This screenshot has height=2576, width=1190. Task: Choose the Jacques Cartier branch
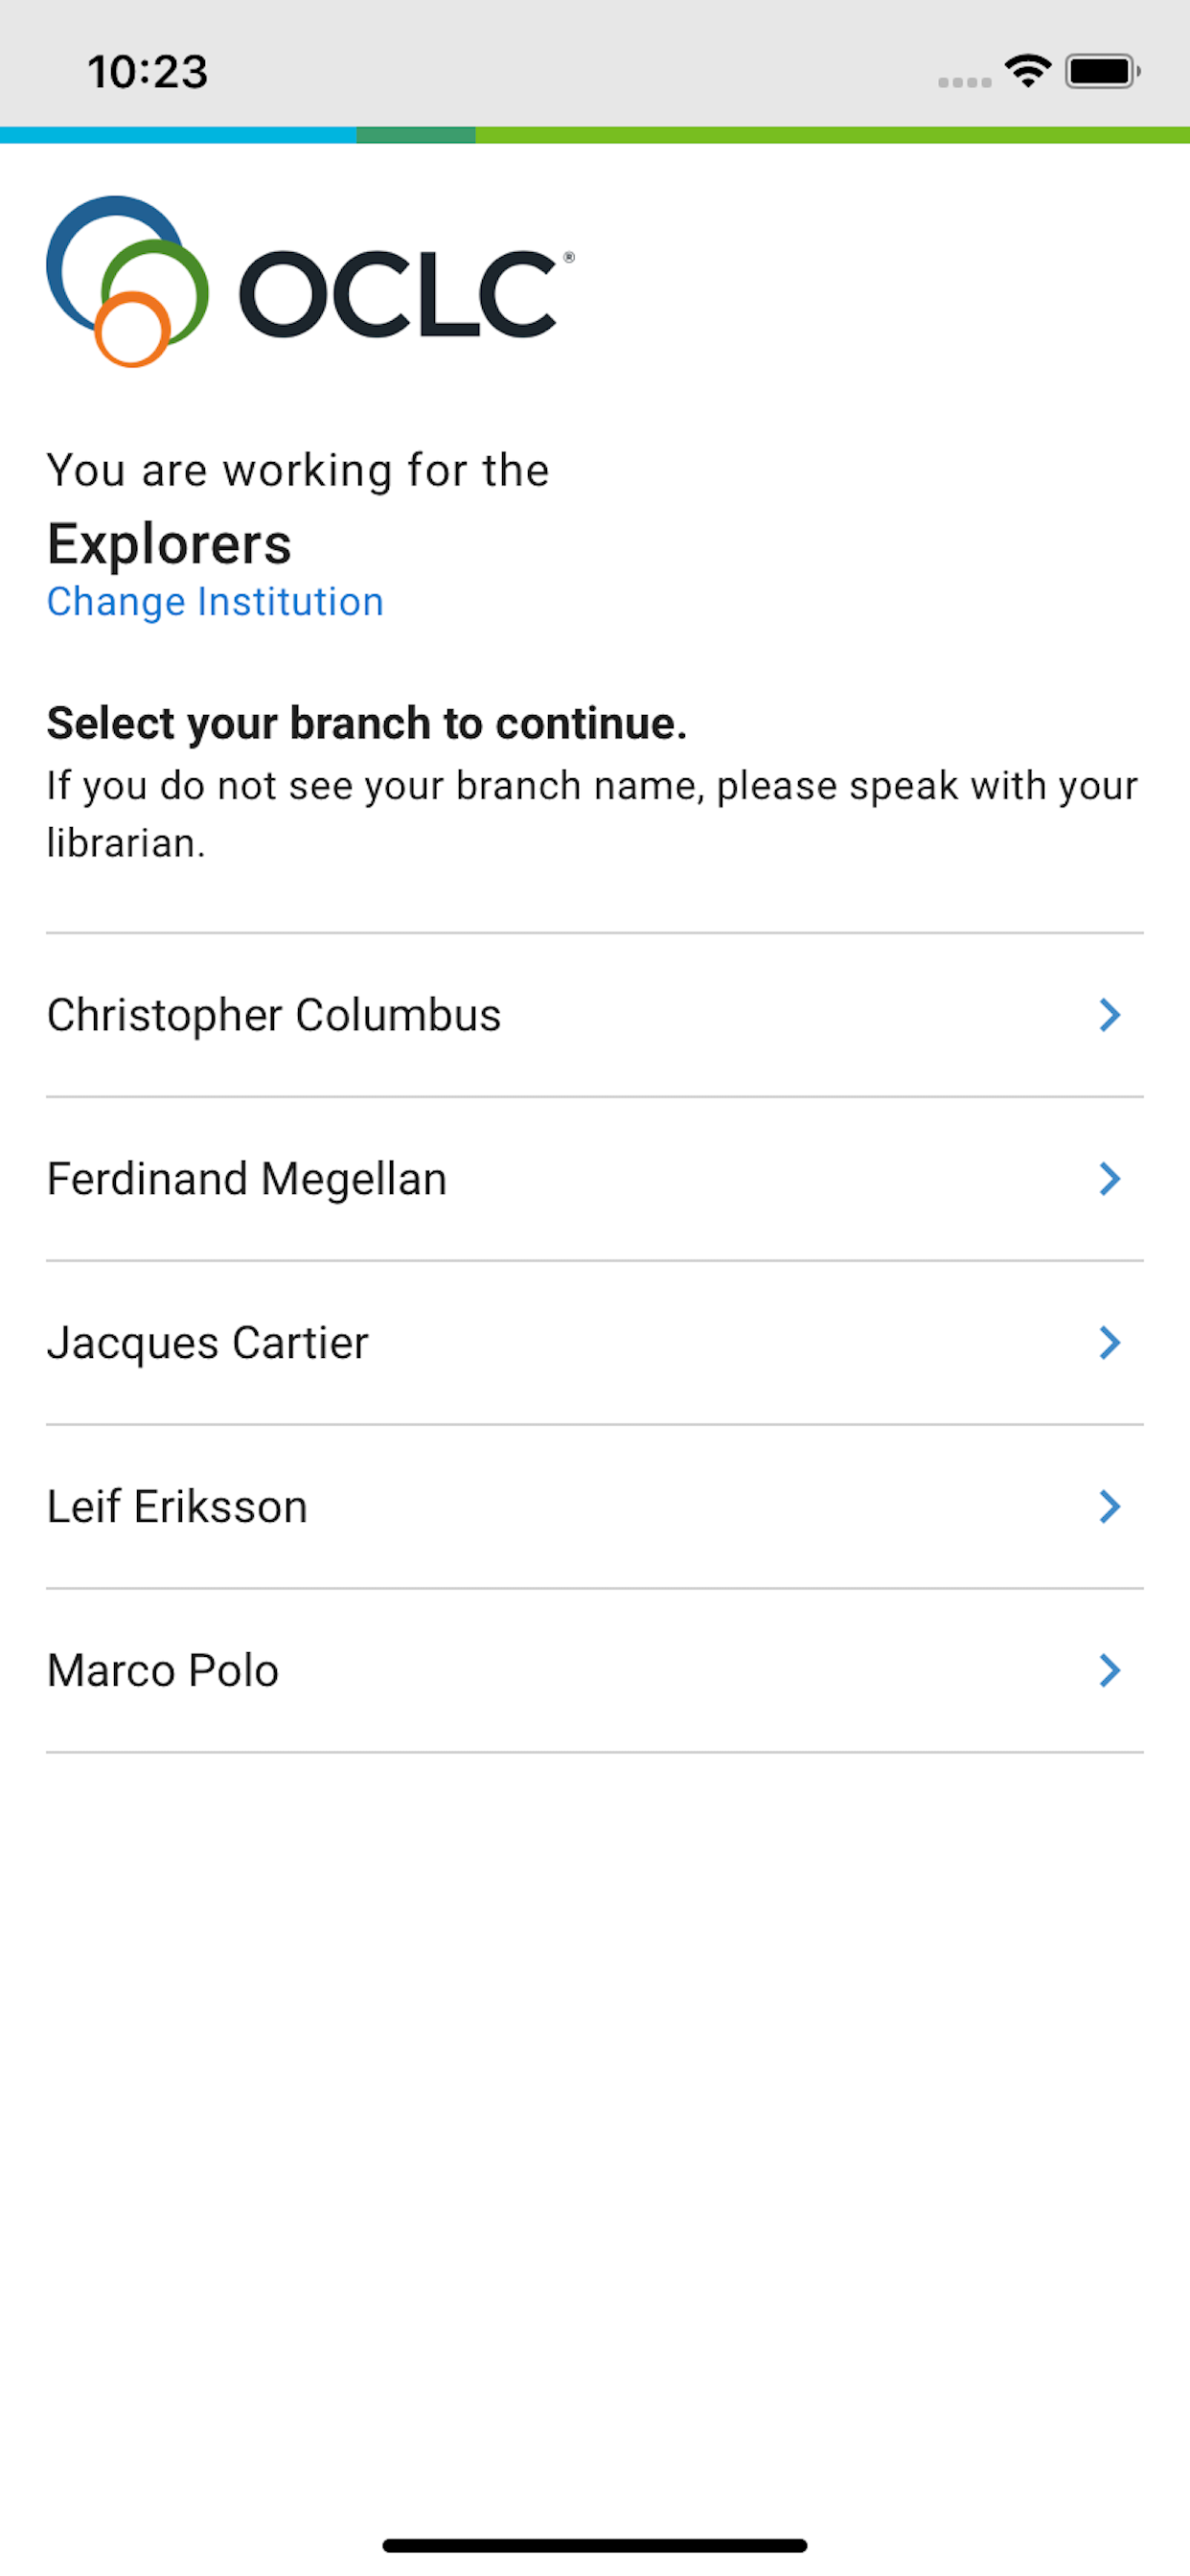595,1343
